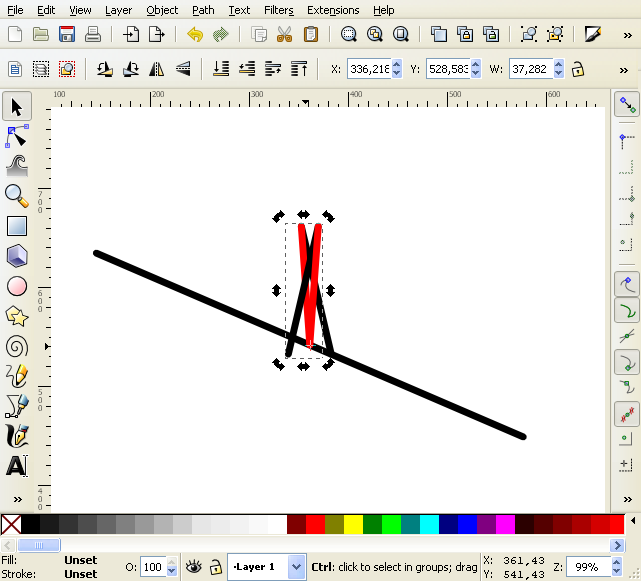Open the Layer menu

click(x=118, y=10)
